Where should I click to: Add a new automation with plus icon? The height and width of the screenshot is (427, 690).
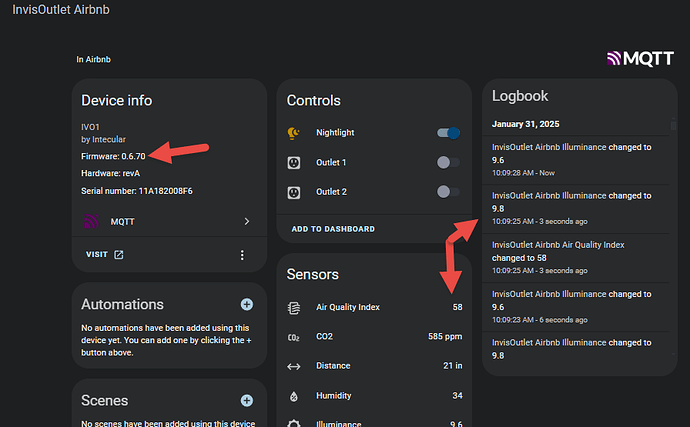click(247, 304)
